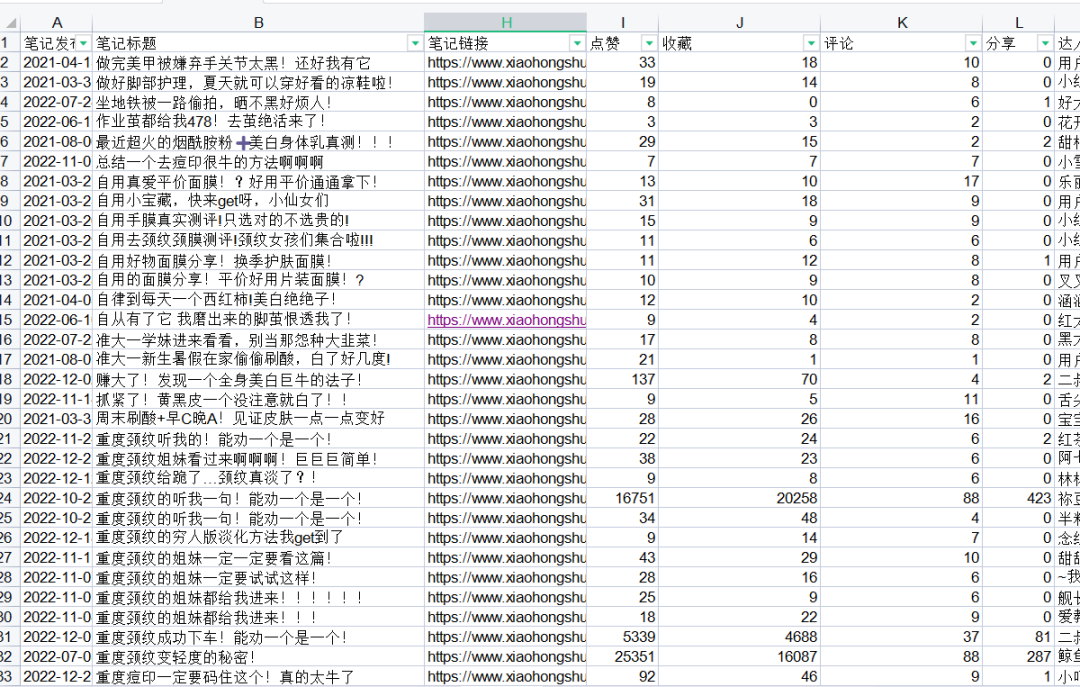Screen dimensions: 1080x687
Task: Select column I header
Action: (x=623, y=23)
